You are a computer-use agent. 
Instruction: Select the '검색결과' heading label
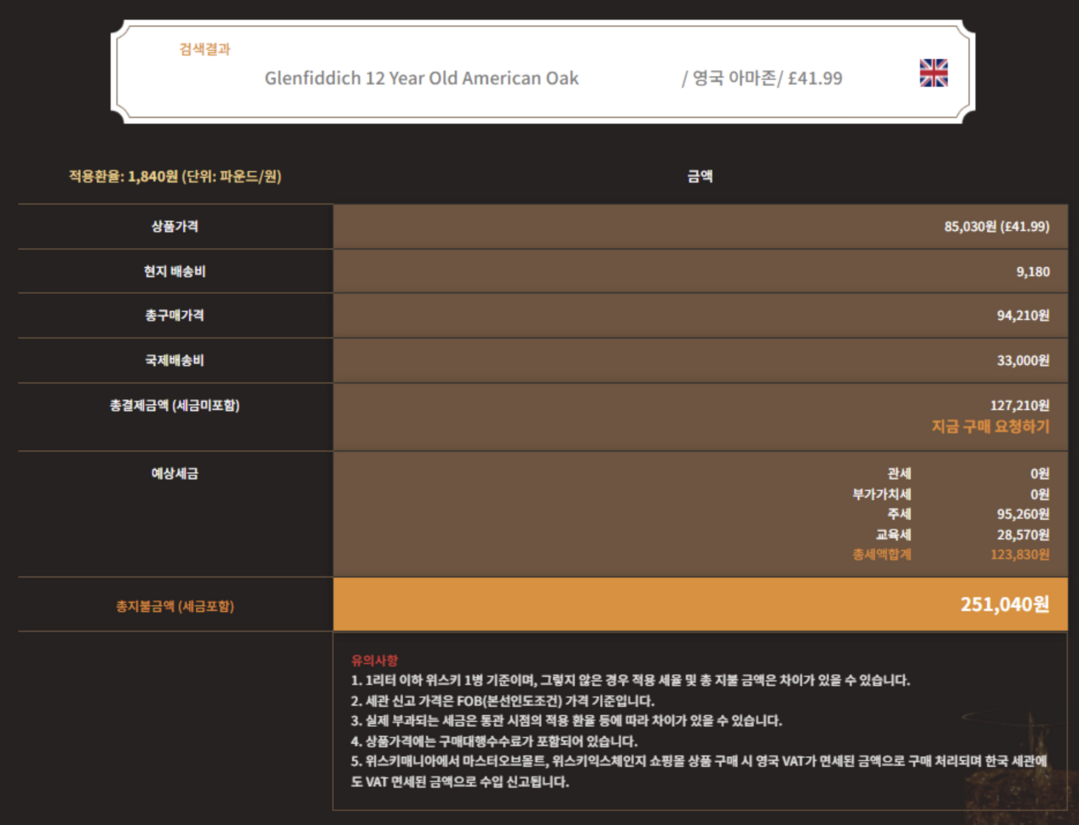coord(205,49)
